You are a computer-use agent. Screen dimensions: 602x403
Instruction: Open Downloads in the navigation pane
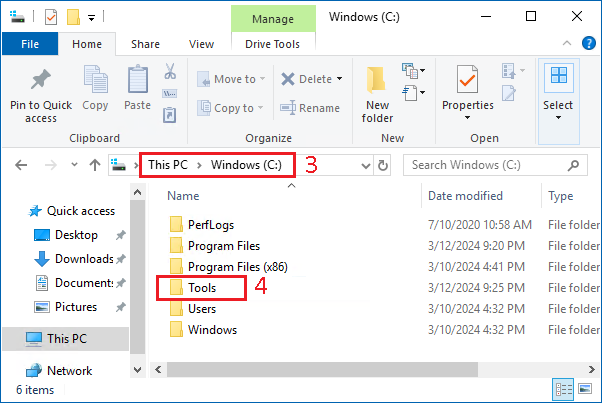pyautogui.click(x=74, y=259)
